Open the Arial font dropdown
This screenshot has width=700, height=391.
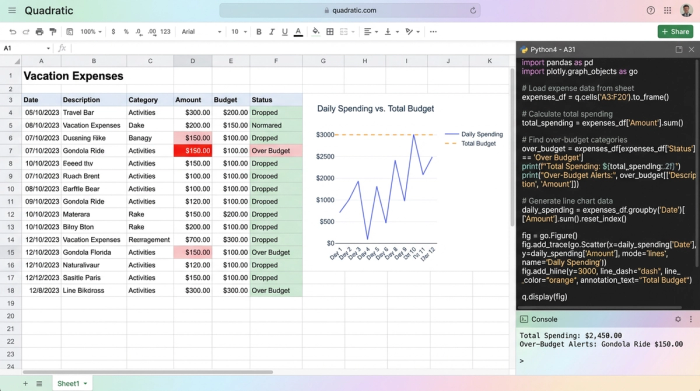tap(201, 32)
